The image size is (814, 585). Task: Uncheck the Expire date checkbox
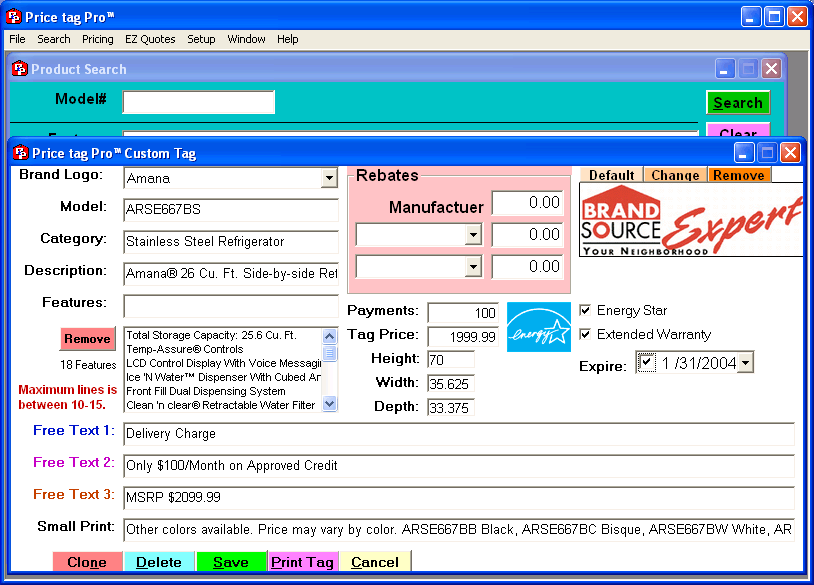click(646, 362)
